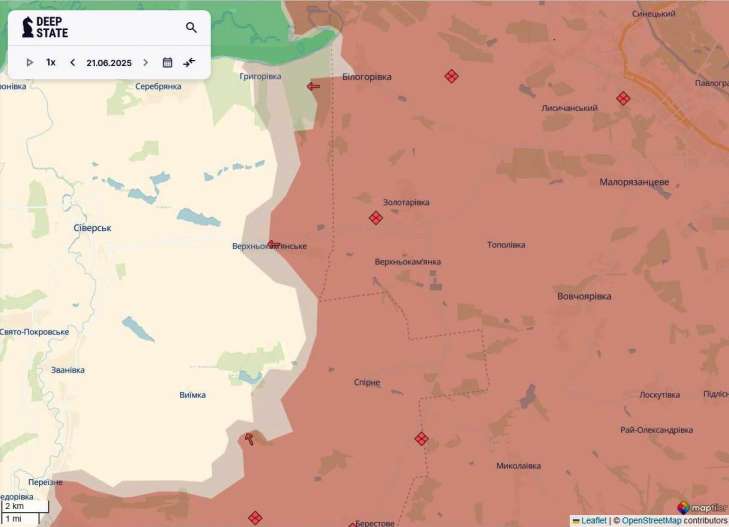Image resolution: width=729 pixels, height=527 pixels.
Task: Click the Сіверськ town label
Action: [92, 228]
